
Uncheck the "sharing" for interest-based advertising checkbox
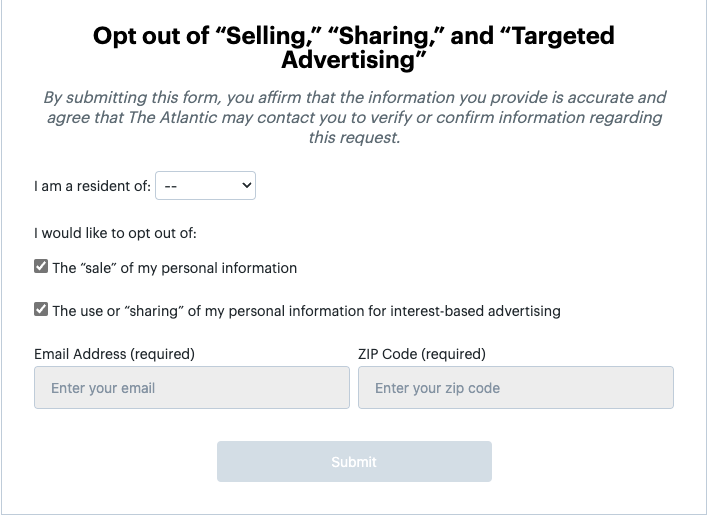point(41,310)
